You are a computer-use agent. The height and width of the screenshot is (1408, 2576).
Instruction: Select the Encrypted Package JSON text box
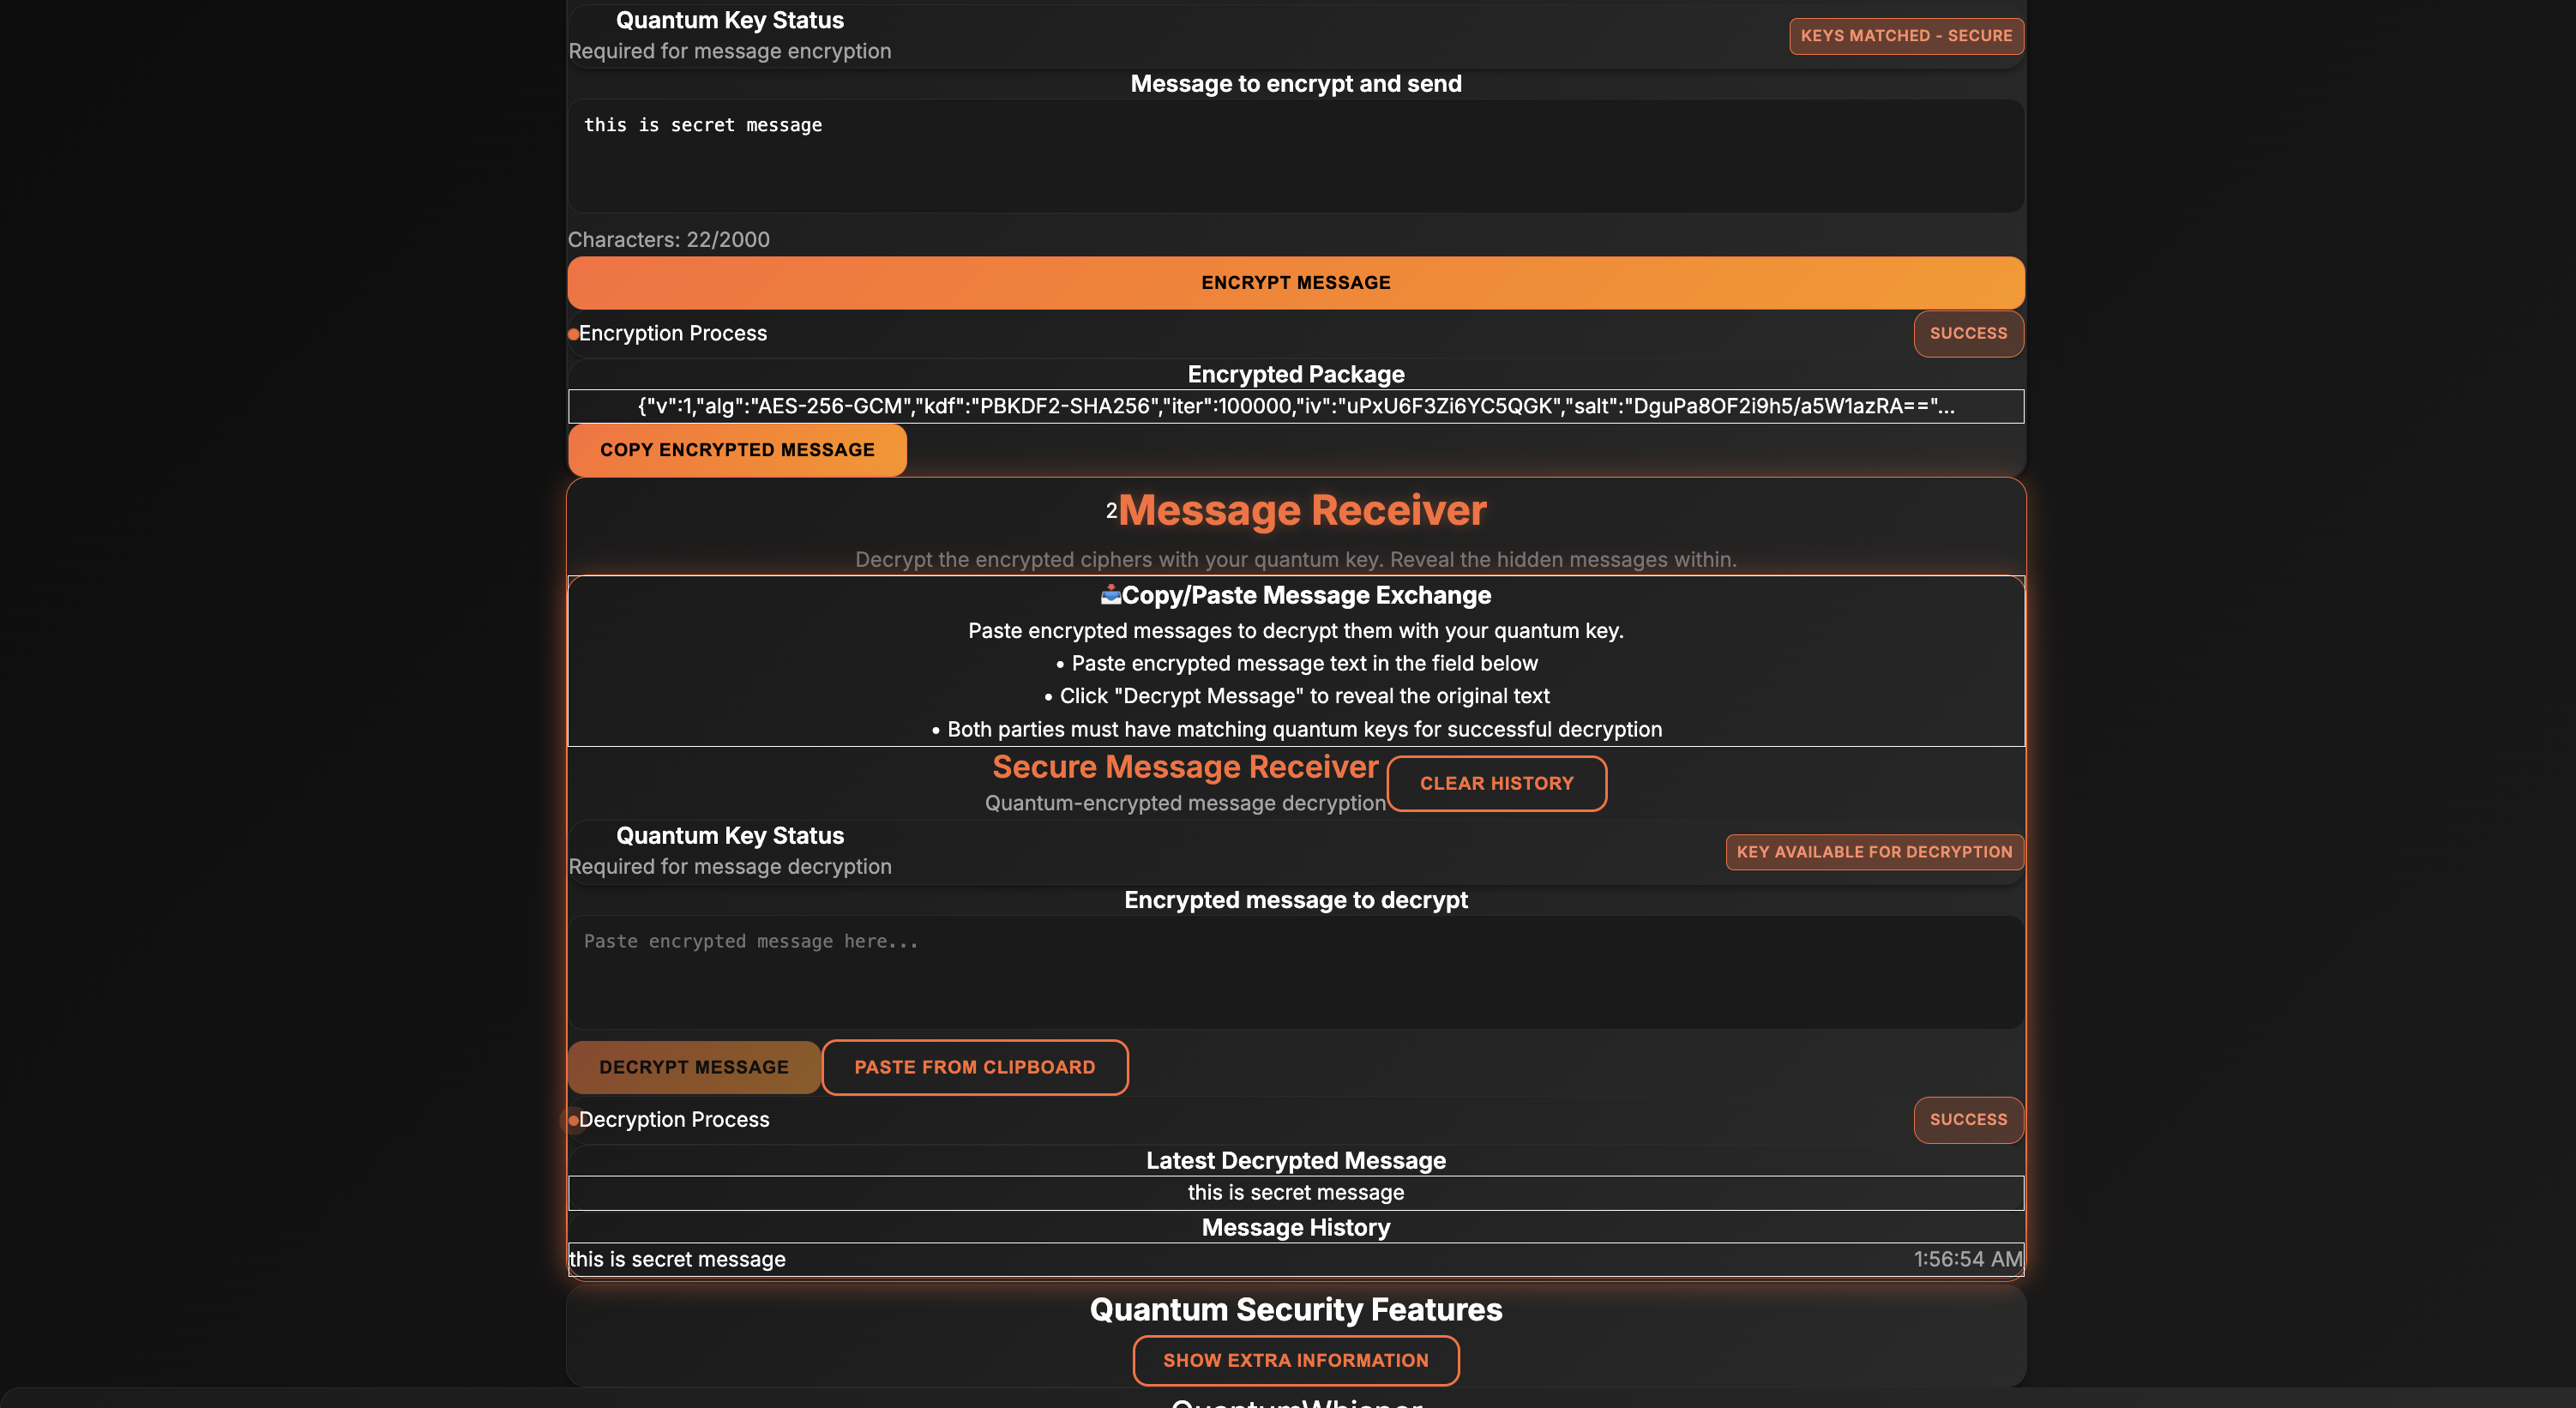click(x=1295, y=406)
